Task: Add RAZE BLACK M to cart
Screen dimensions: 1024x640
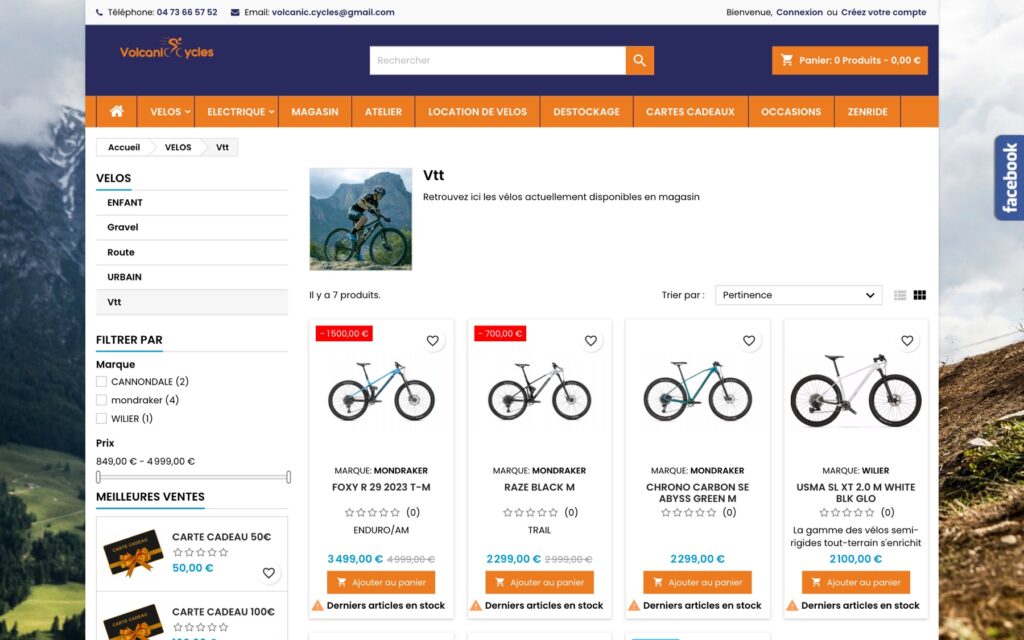Action: tap(539, 583)
